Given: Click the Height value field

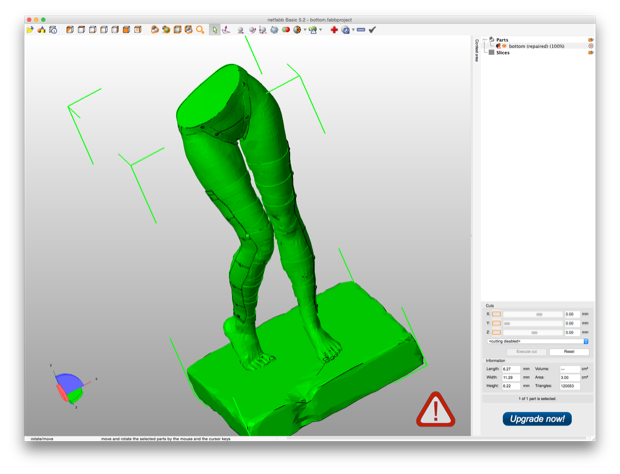Looking at the screenshot, I should (x=511, y=386).
